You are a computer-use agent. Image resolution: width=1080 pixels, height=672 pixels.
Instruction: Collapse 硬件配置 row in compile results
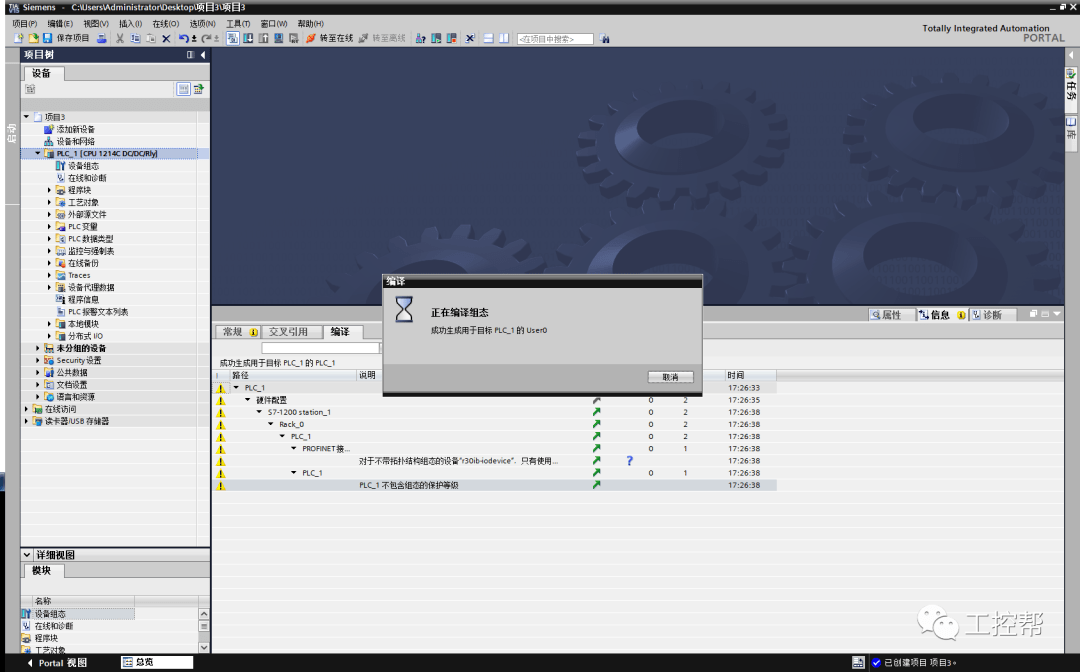(x=248, y=400)
